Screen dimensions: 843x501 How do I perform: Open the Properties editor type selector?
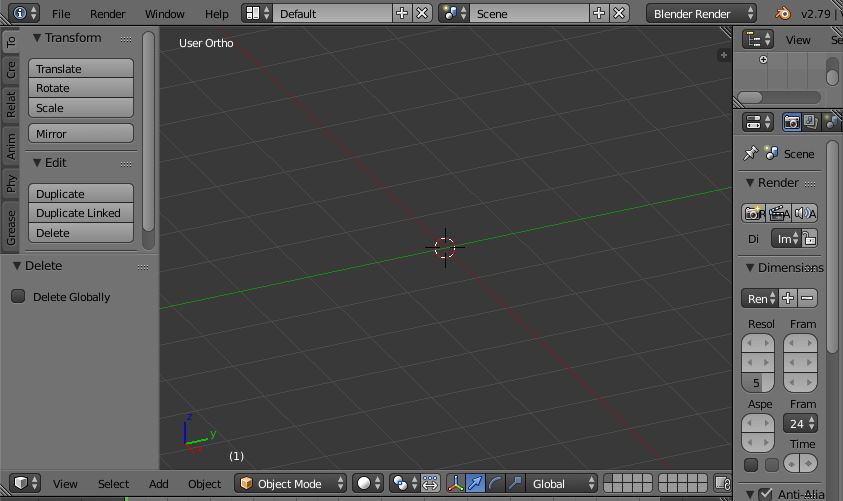tap(758, 122)
